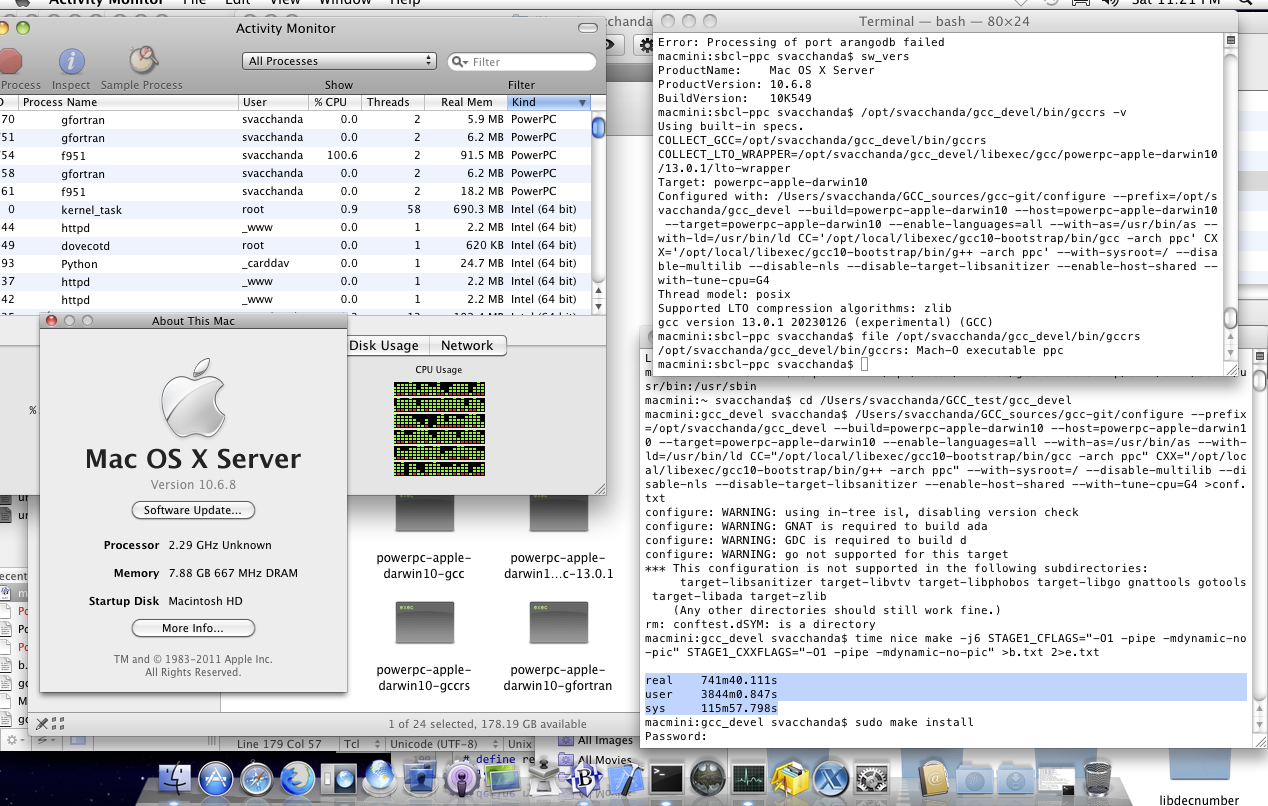Open the Help menu in menu bar
This screenshot has height=806, width=1268.
tap(405, 3)
